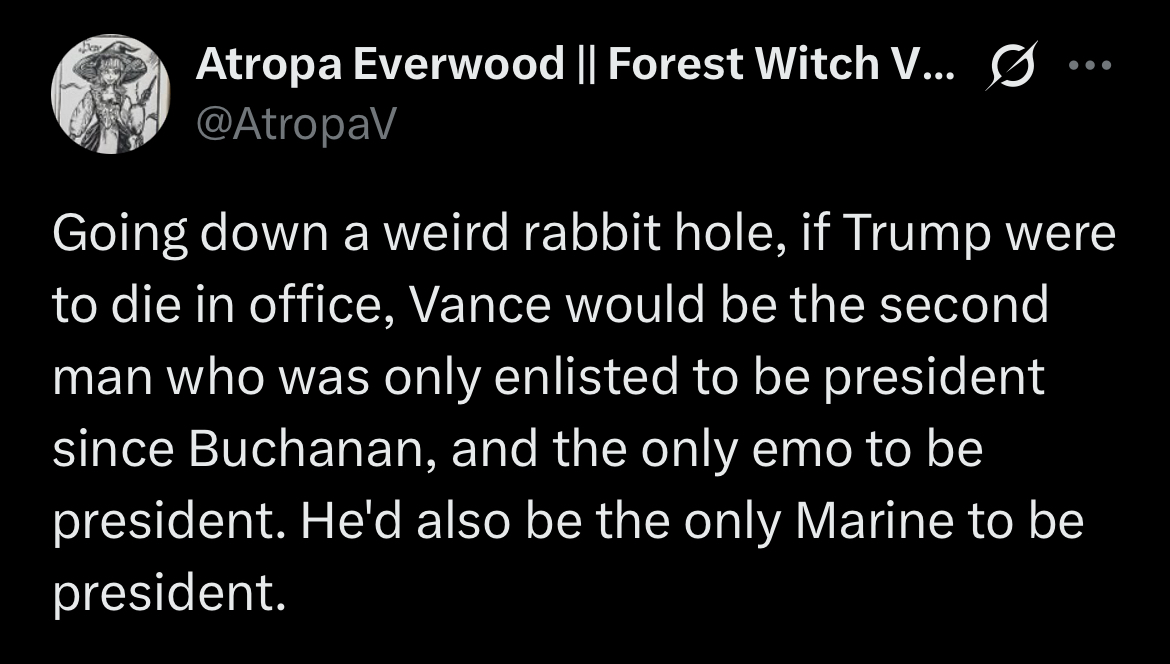The width and height of the screenshot is (1170, 664).
Task: Click the word "Marine" in the post
Action: [x=875, y=522]
